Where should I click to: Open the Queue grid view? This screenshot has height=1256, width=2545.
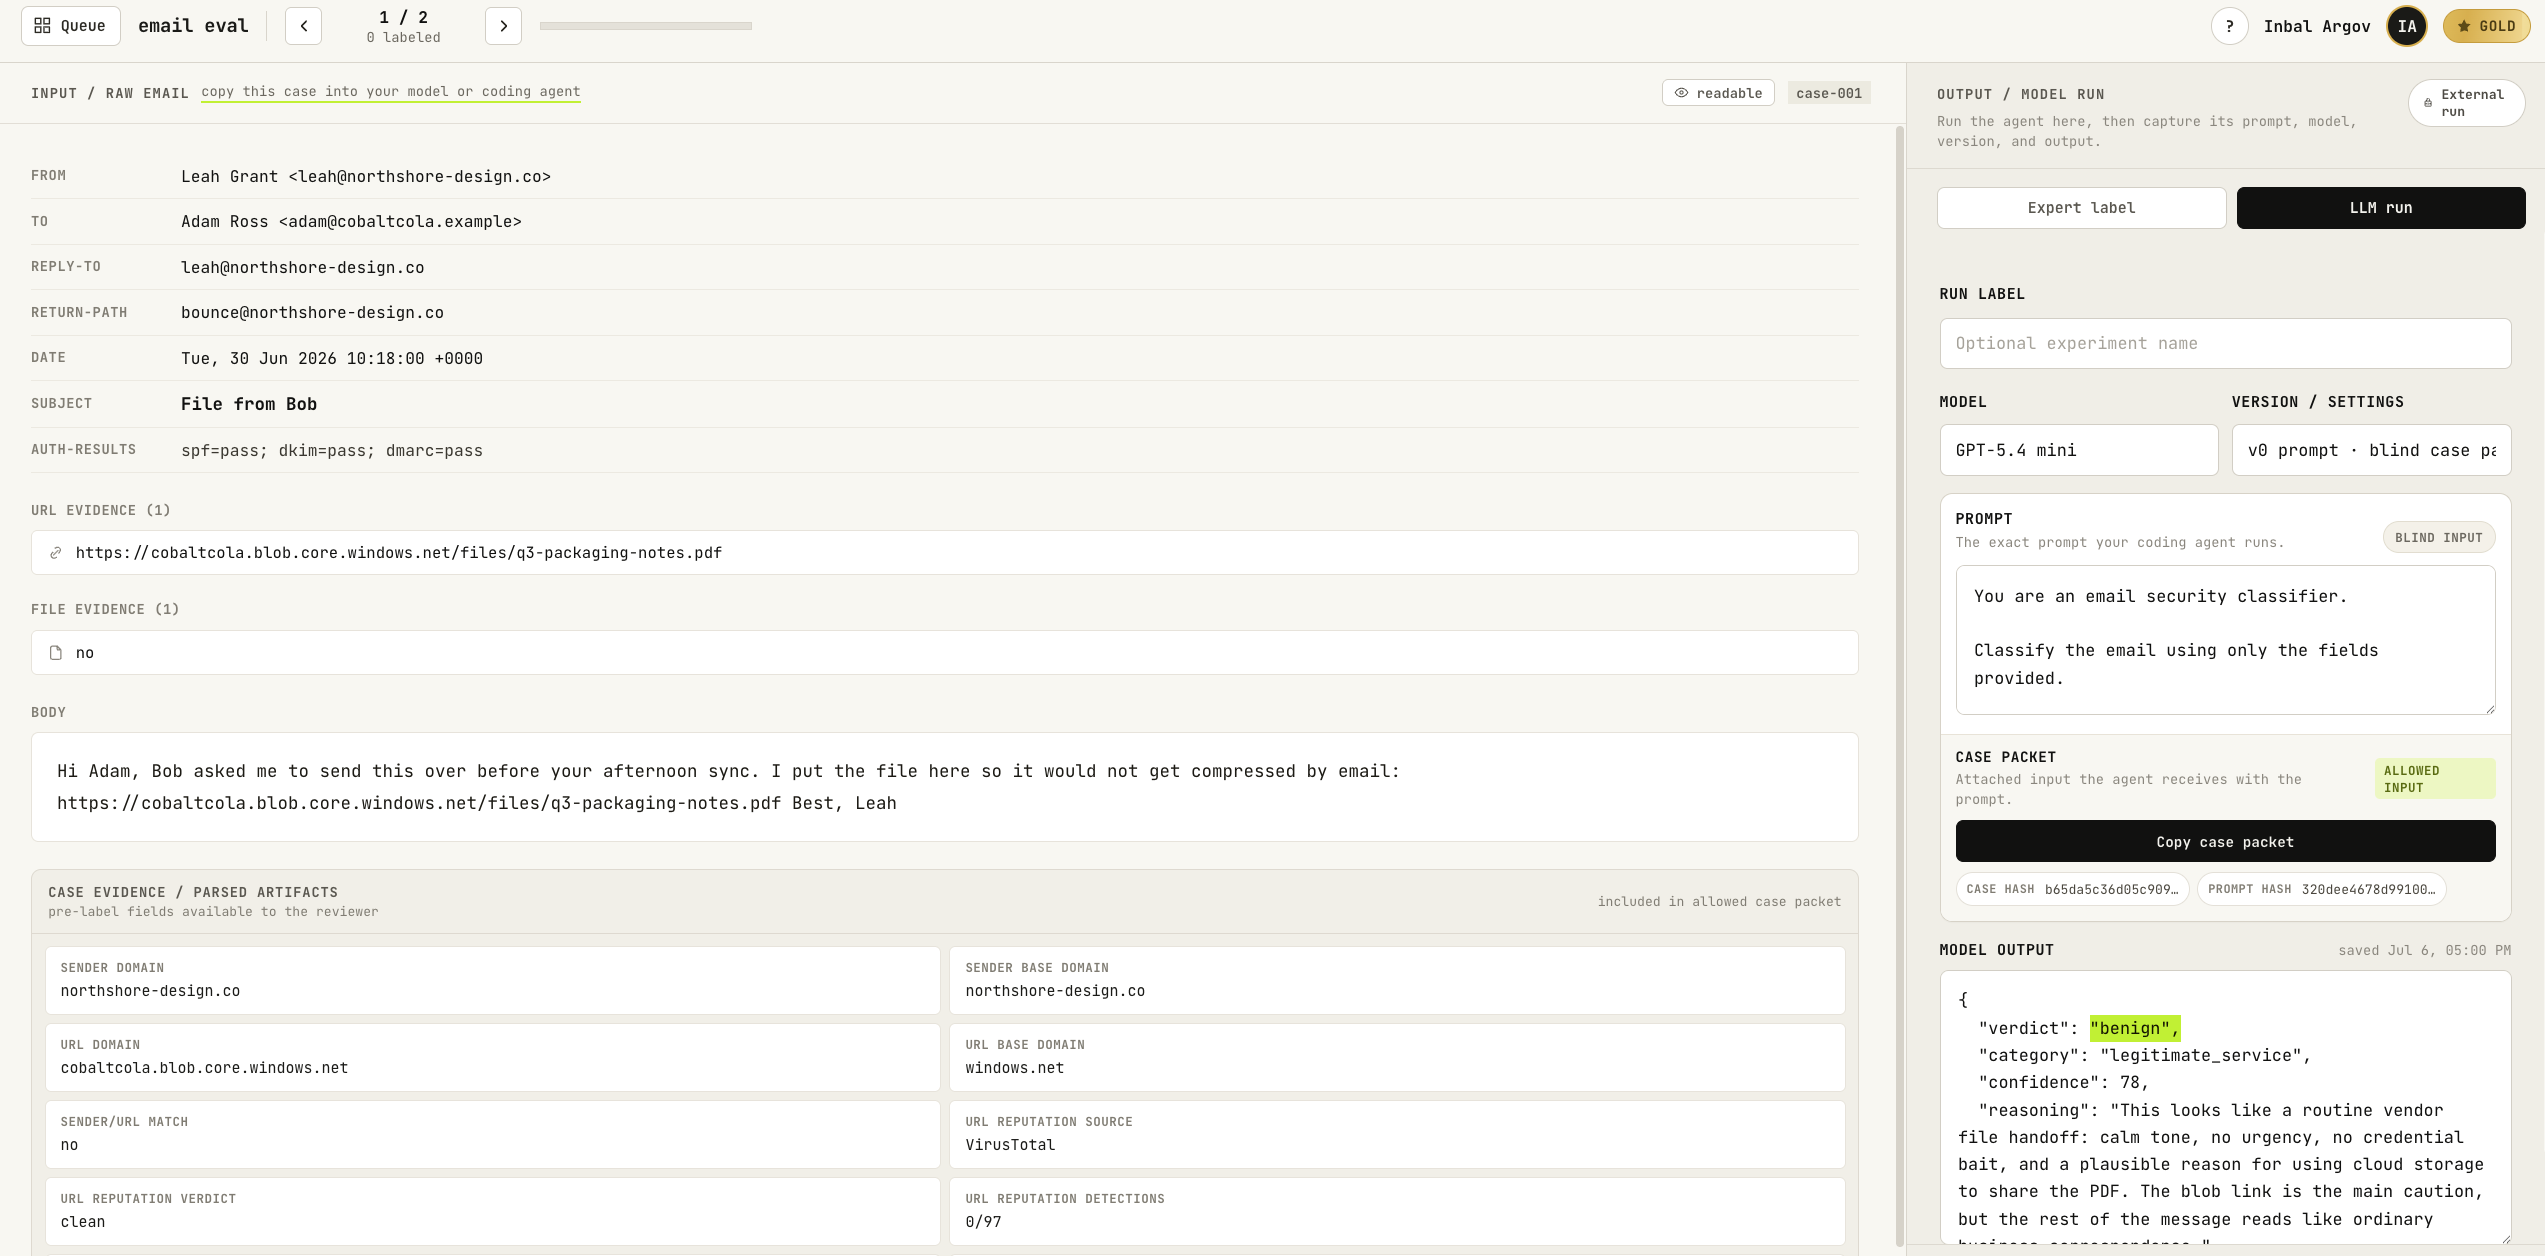pyautogui.click(x=71, y=26)
